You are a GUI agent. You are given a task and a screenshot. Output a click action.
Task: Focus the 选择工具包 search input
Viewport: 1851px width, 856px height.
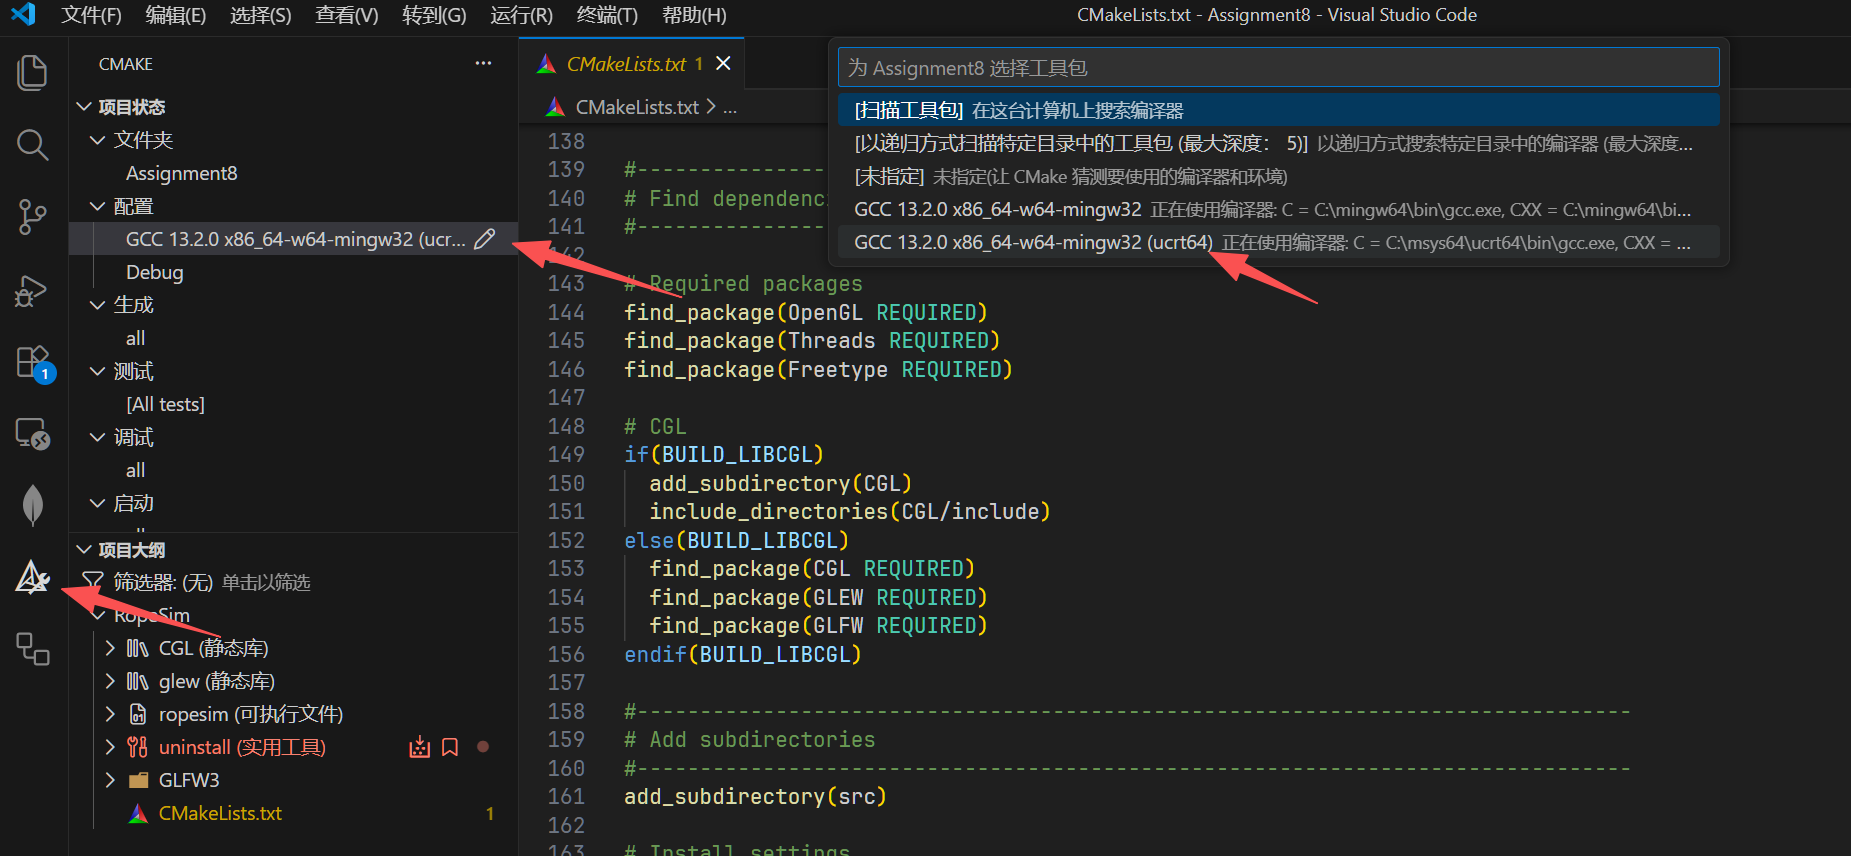1278,67
